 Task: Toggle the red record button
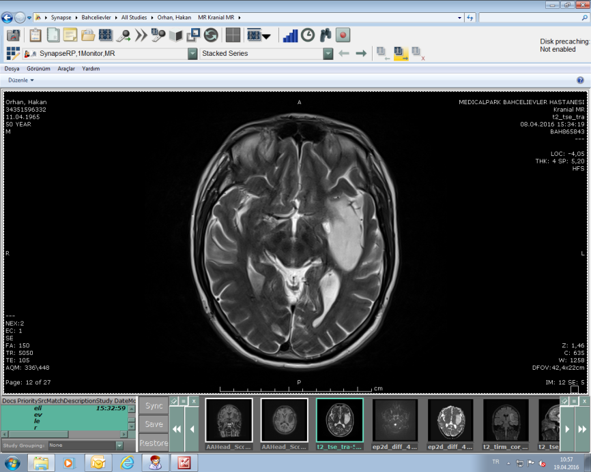(x=343, y=35)
